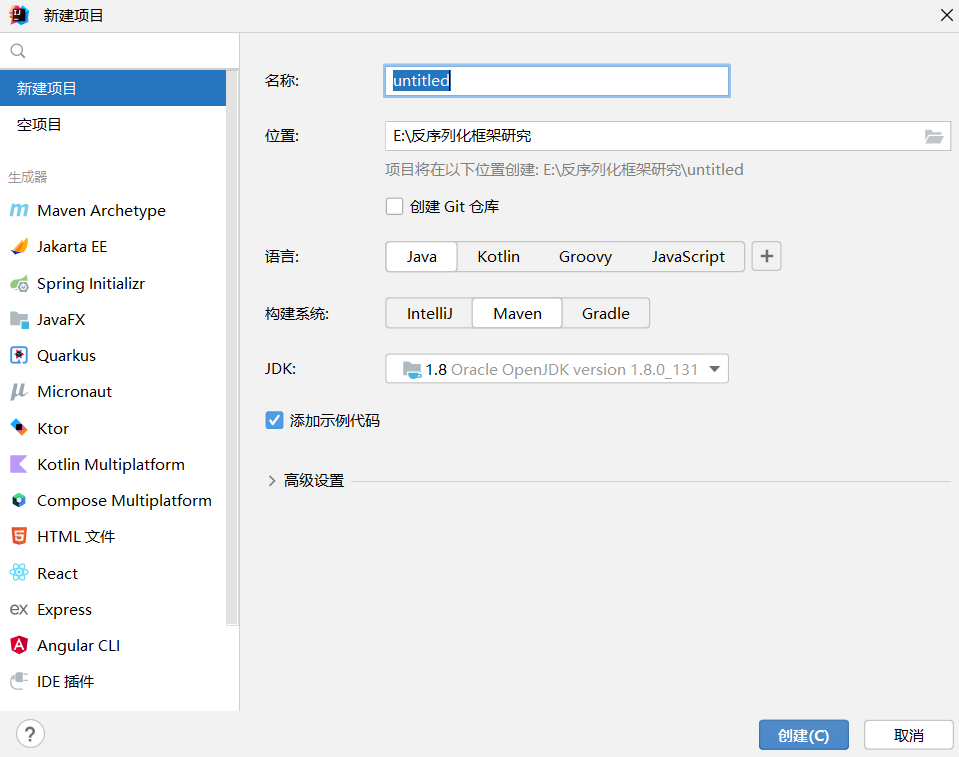
Task: Choose IntelliJ build system
Action: click(x=429, y=313)
